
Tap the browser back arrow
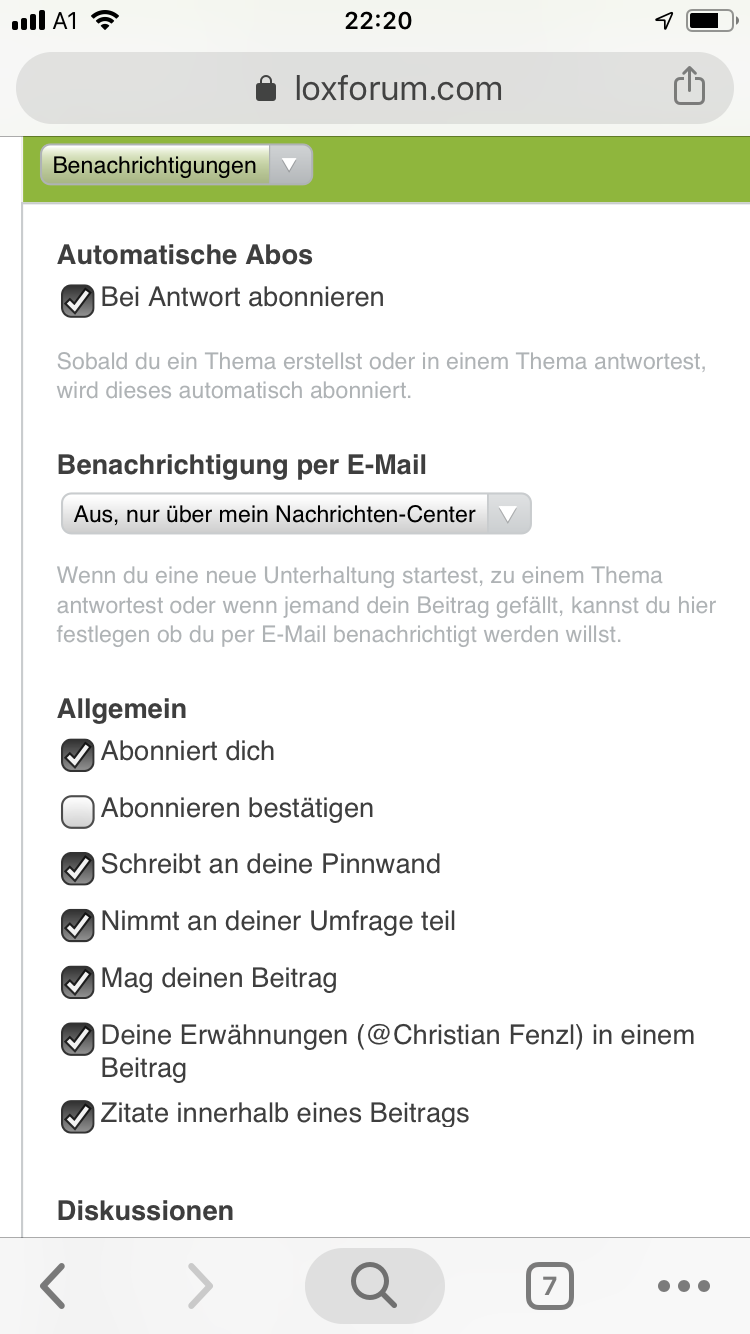tap(54, 1285)
